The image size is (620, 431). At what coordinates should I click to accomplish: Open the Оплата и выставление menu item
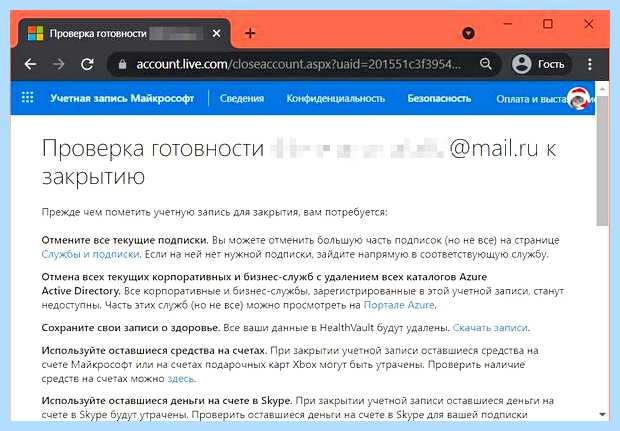[532, 98]
